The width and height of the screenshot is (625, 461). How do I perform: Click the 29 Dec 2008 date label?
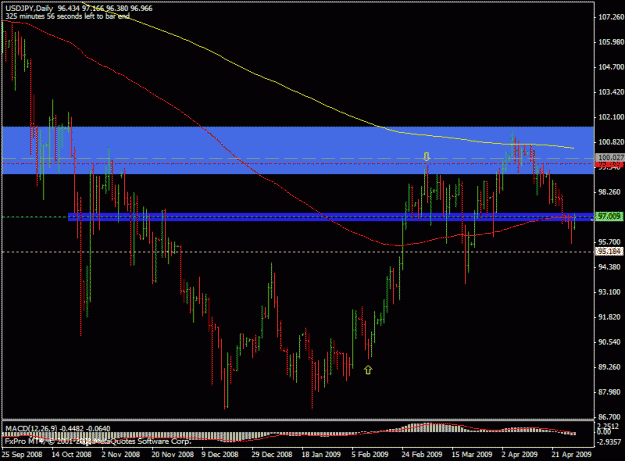tap(272, 454)
